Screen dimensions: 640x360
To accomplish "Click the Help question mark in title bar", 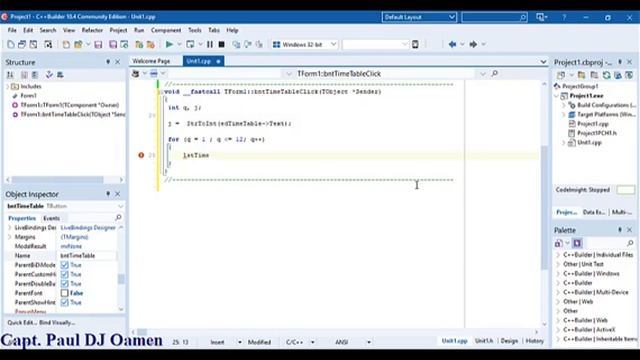I will (564, 17).
